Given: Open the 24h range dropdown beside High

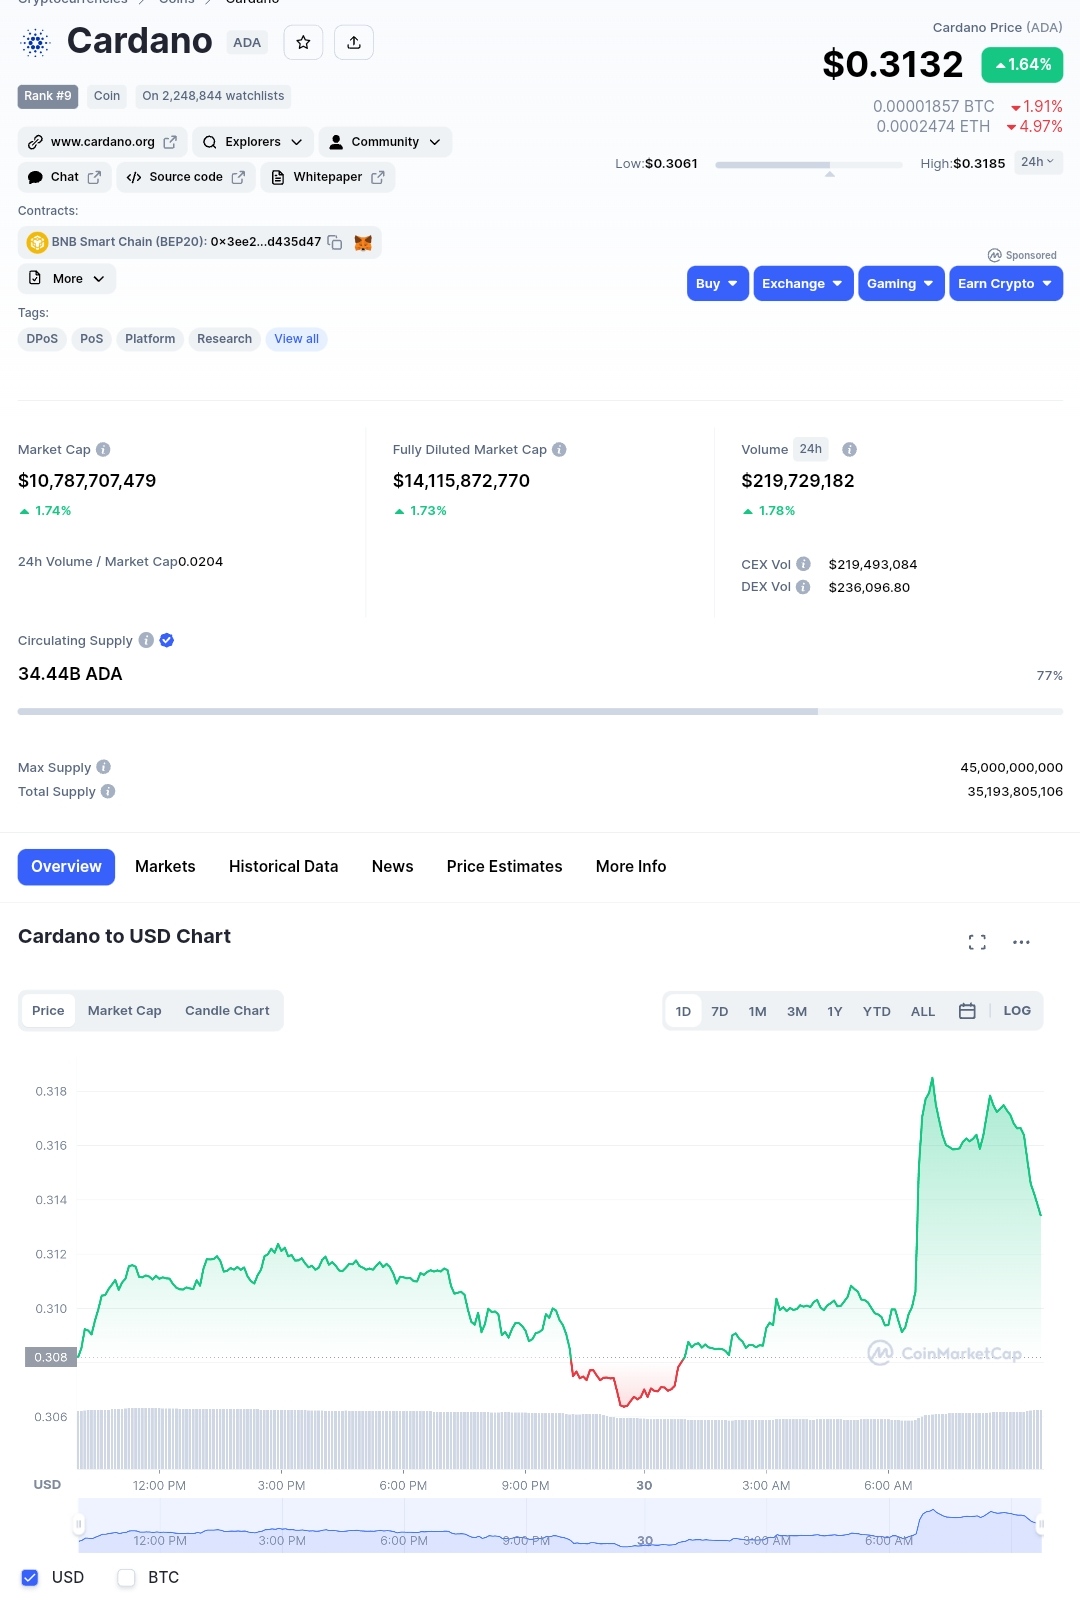Looking at the screenshot, I should click(1038, 162).
